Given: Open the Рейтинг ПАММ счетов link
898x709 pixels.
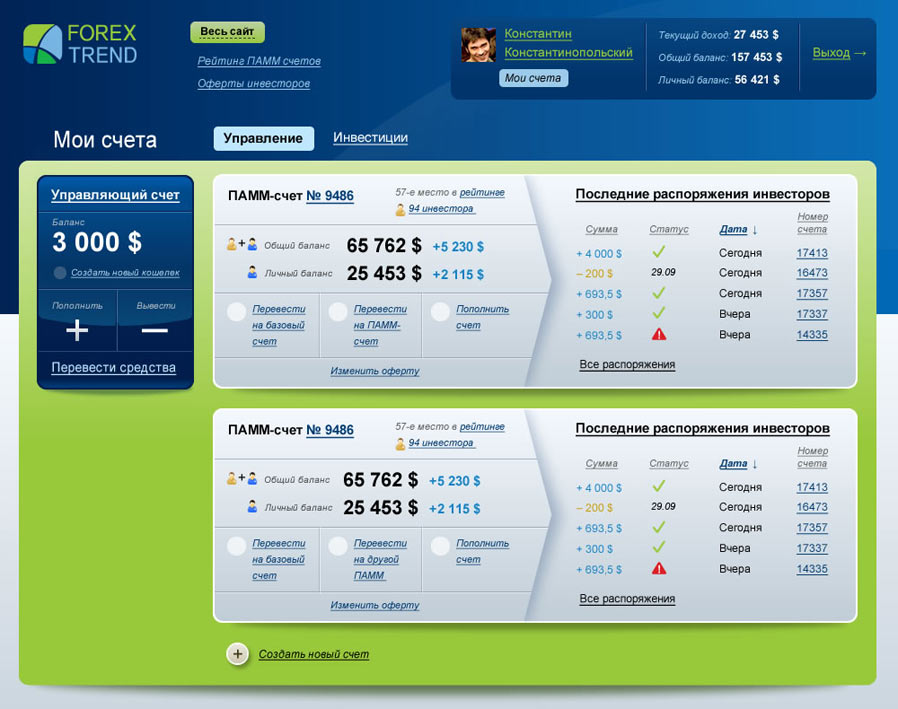Looking at the screenshot, I should (x=259, y=61).
